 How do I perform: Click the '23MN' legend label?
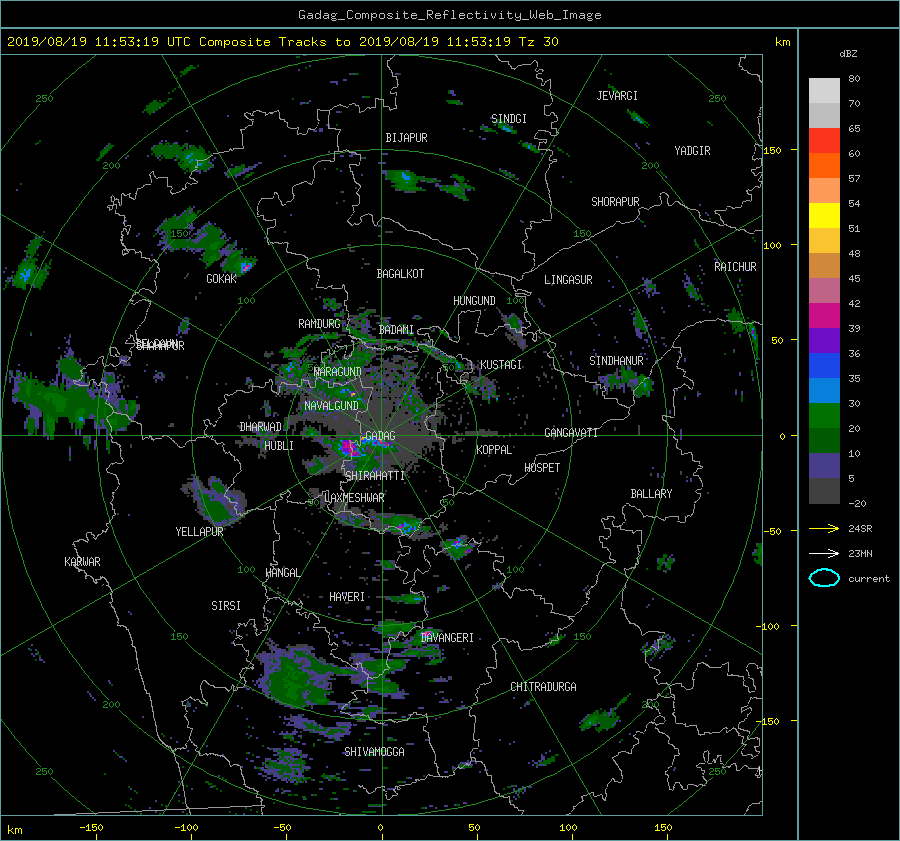[860, 554]
